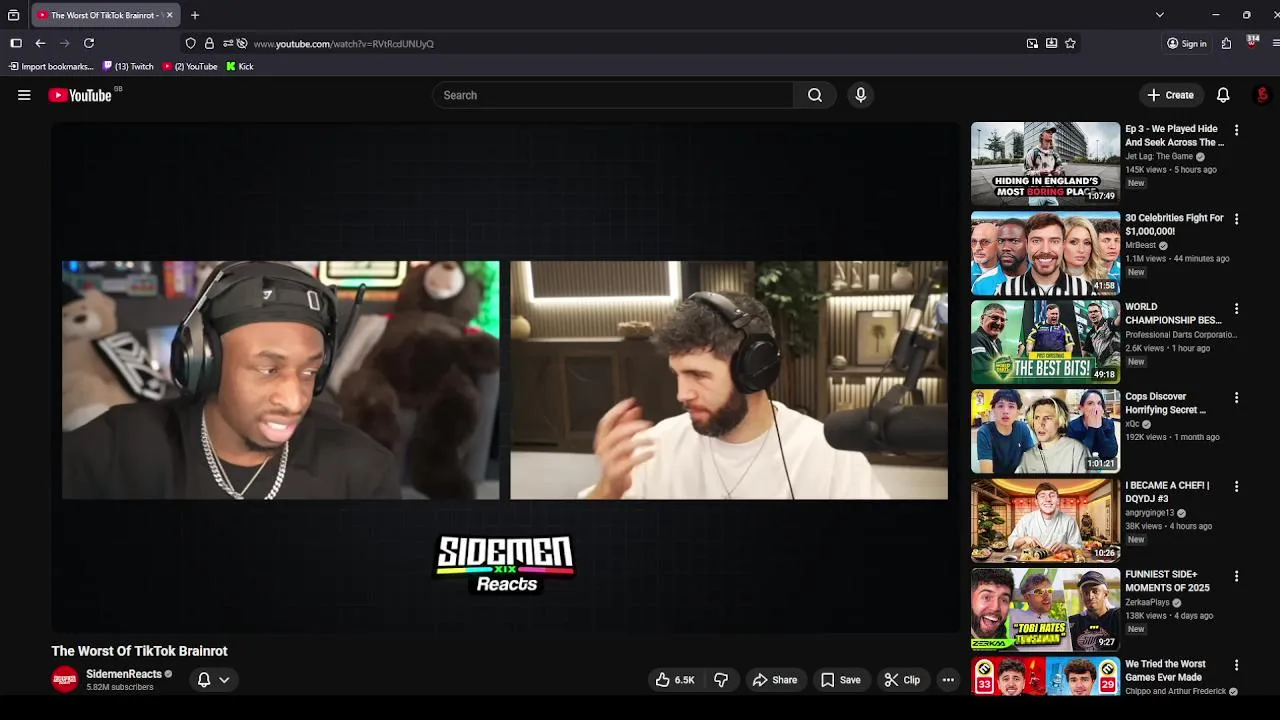Save the video to a playlist
Screen dimensions: 1280x720
tap(841, 680)
